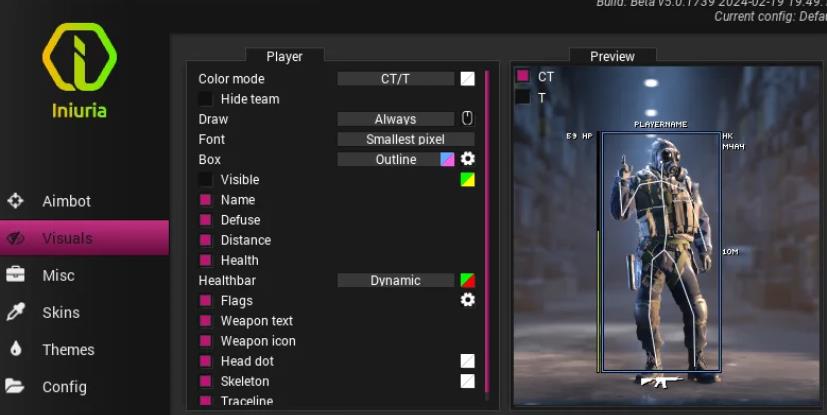Open Flags settings gear icon

tap(467, 300)
